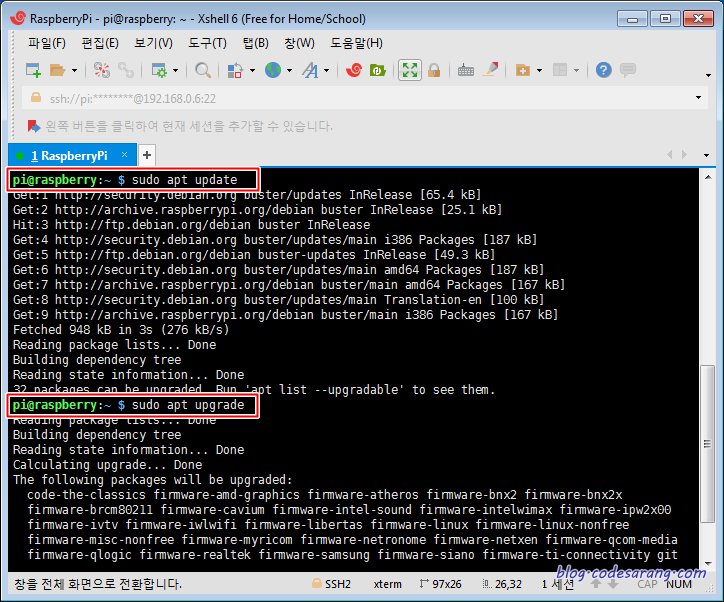Click SSH2 status bar entry

tap(332, 584)
